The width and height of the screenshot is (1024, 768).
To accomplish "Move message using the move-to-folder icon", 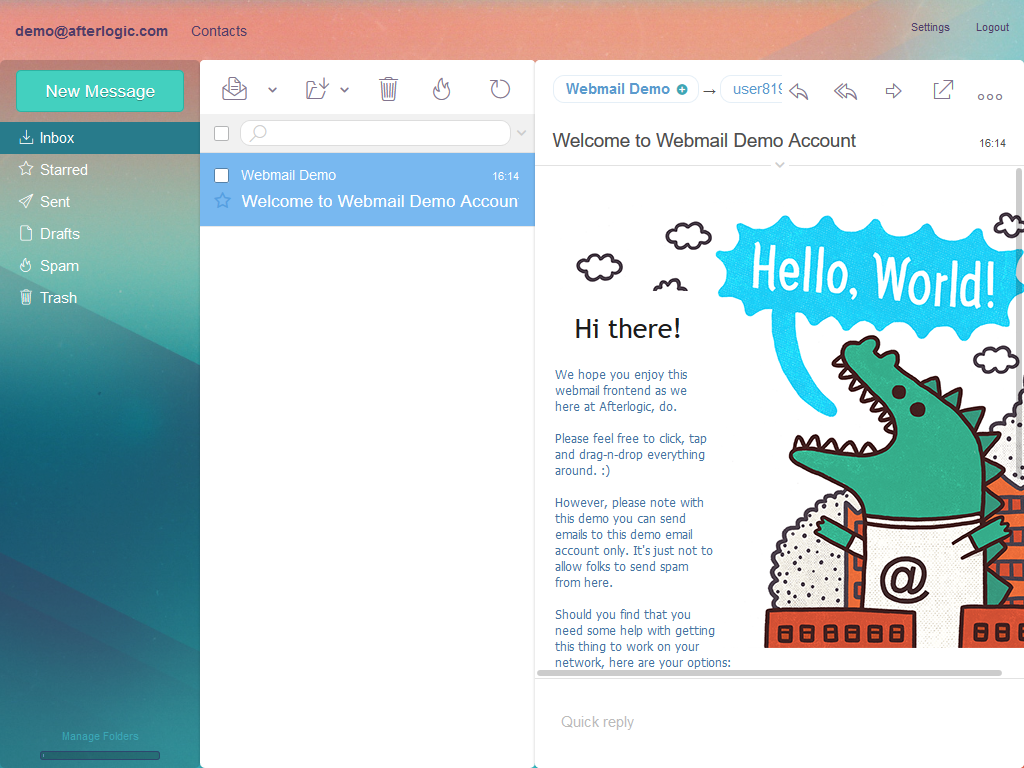I will point(316,89).
